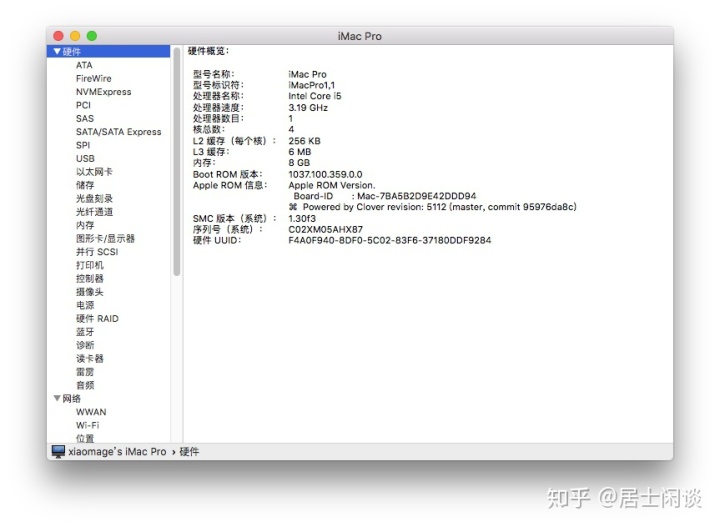Click the 8 GB memory value
Viewport: 720px width, 527px height.
pyautogui.click(x=299, y=163)
